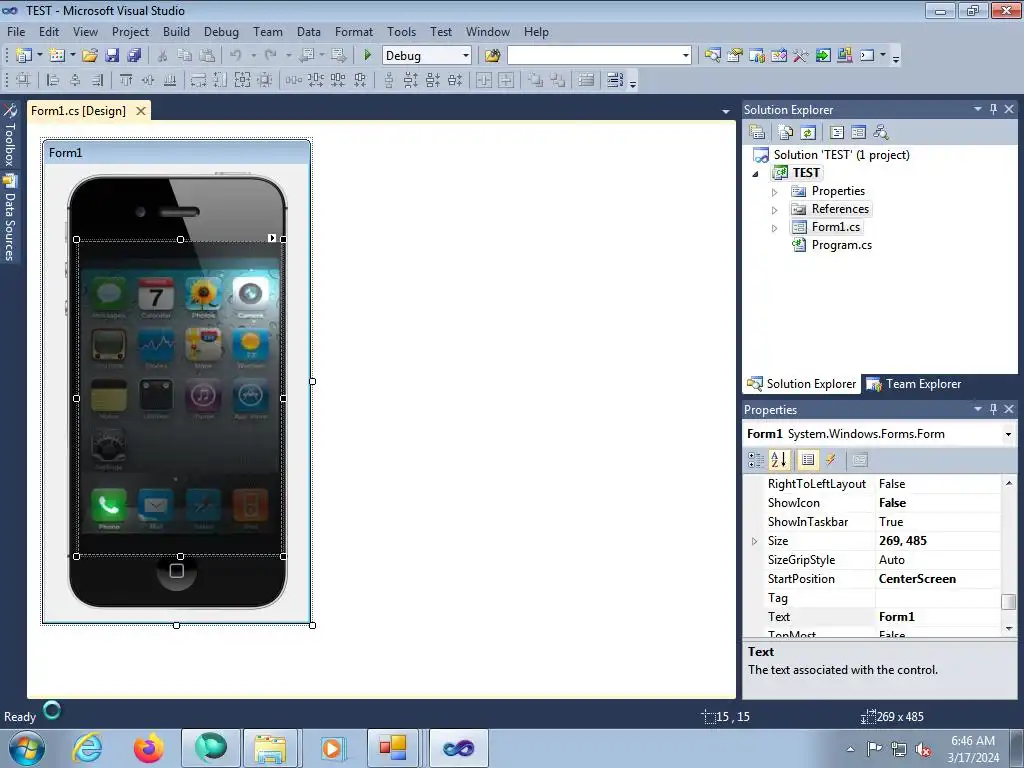The height and width of the screenshot is (768, 1024).
Task: Switch Properties panel to Categorized view
Action: pyautogui.click(x=756, y=460)
